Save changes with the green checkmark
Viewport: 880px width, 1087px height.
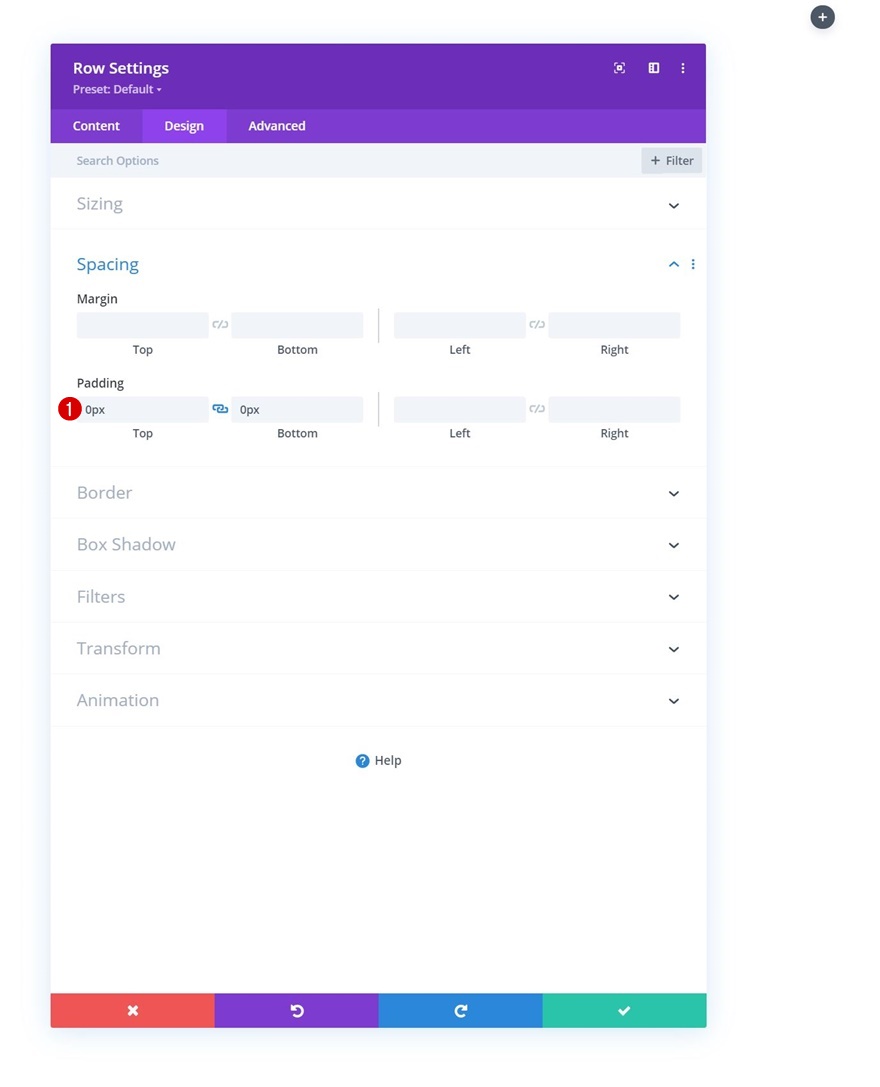tap(624, 1010)
